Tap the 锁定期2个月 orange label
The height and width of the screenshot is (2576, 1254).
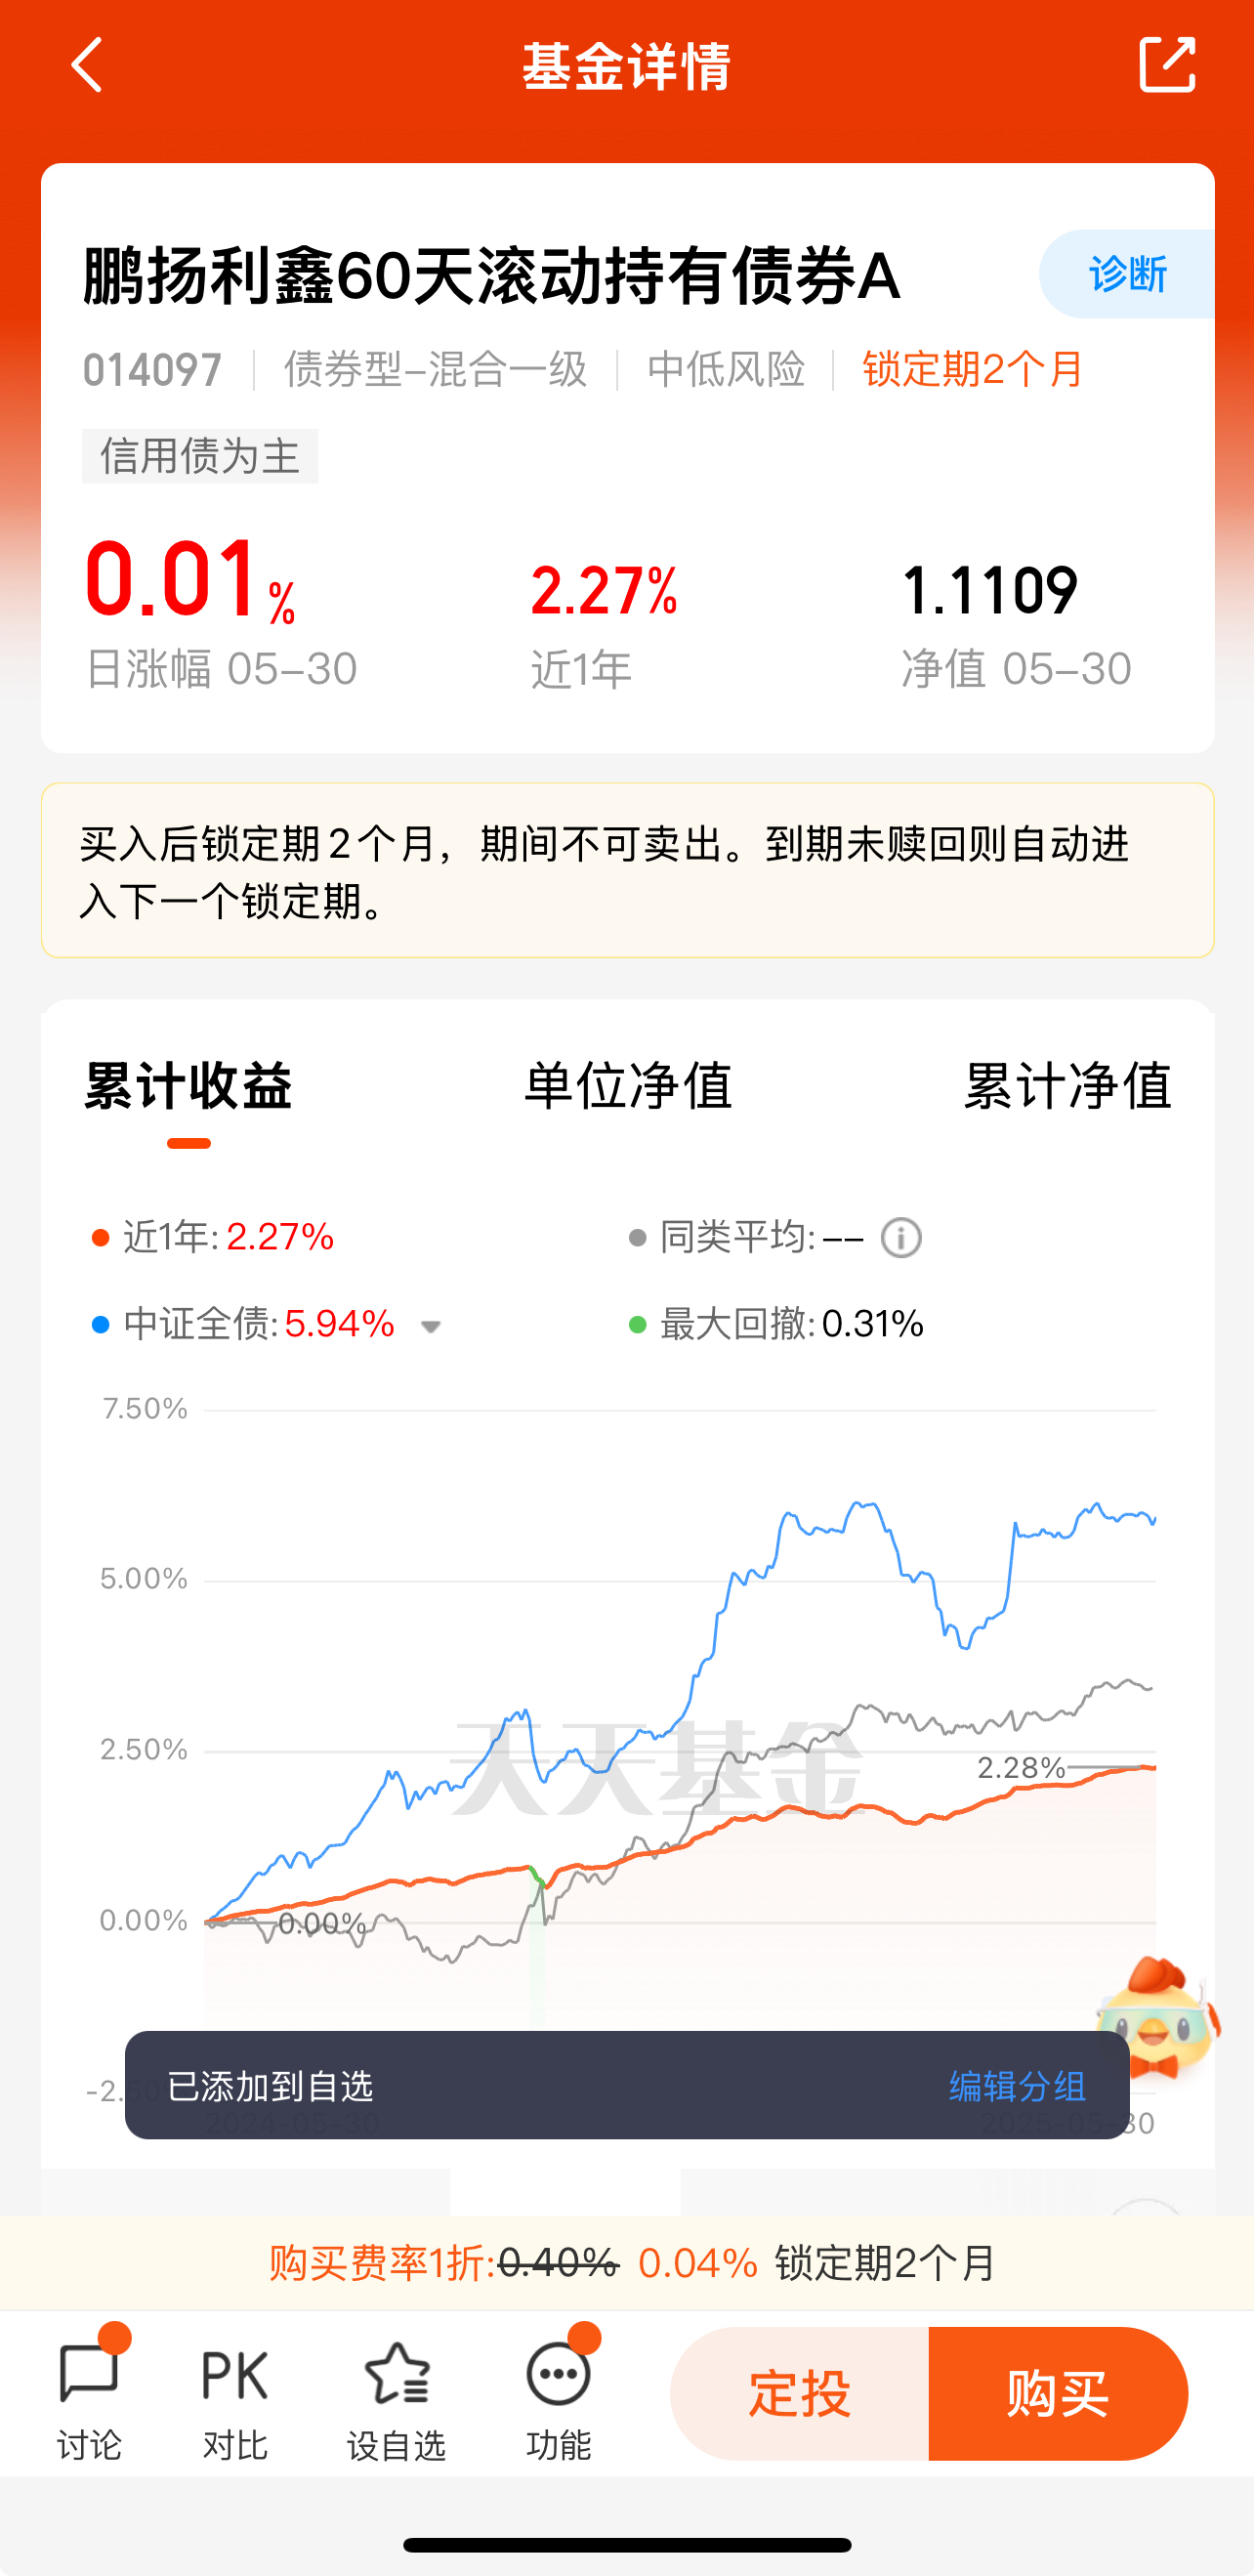972,370
